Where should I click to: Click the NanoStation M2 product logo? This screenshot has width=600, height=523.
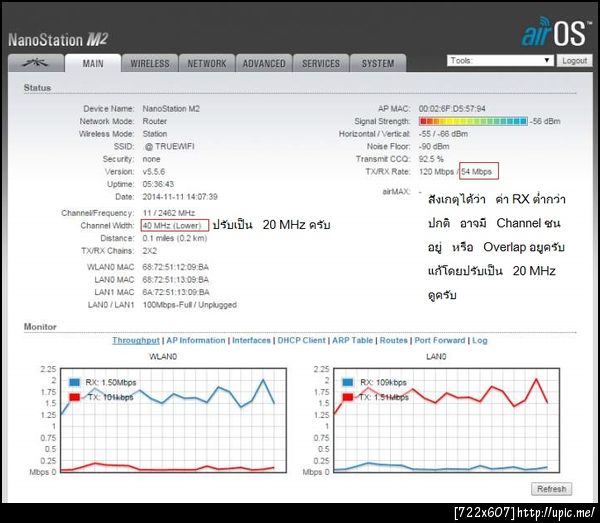tap(58, 39)
